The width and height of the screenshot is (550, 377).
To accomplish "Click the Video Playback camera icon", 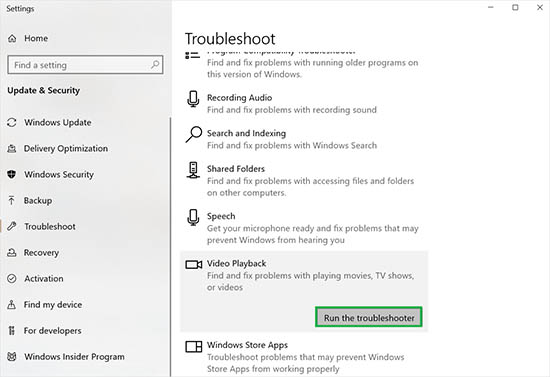I will tap(194, 264).
